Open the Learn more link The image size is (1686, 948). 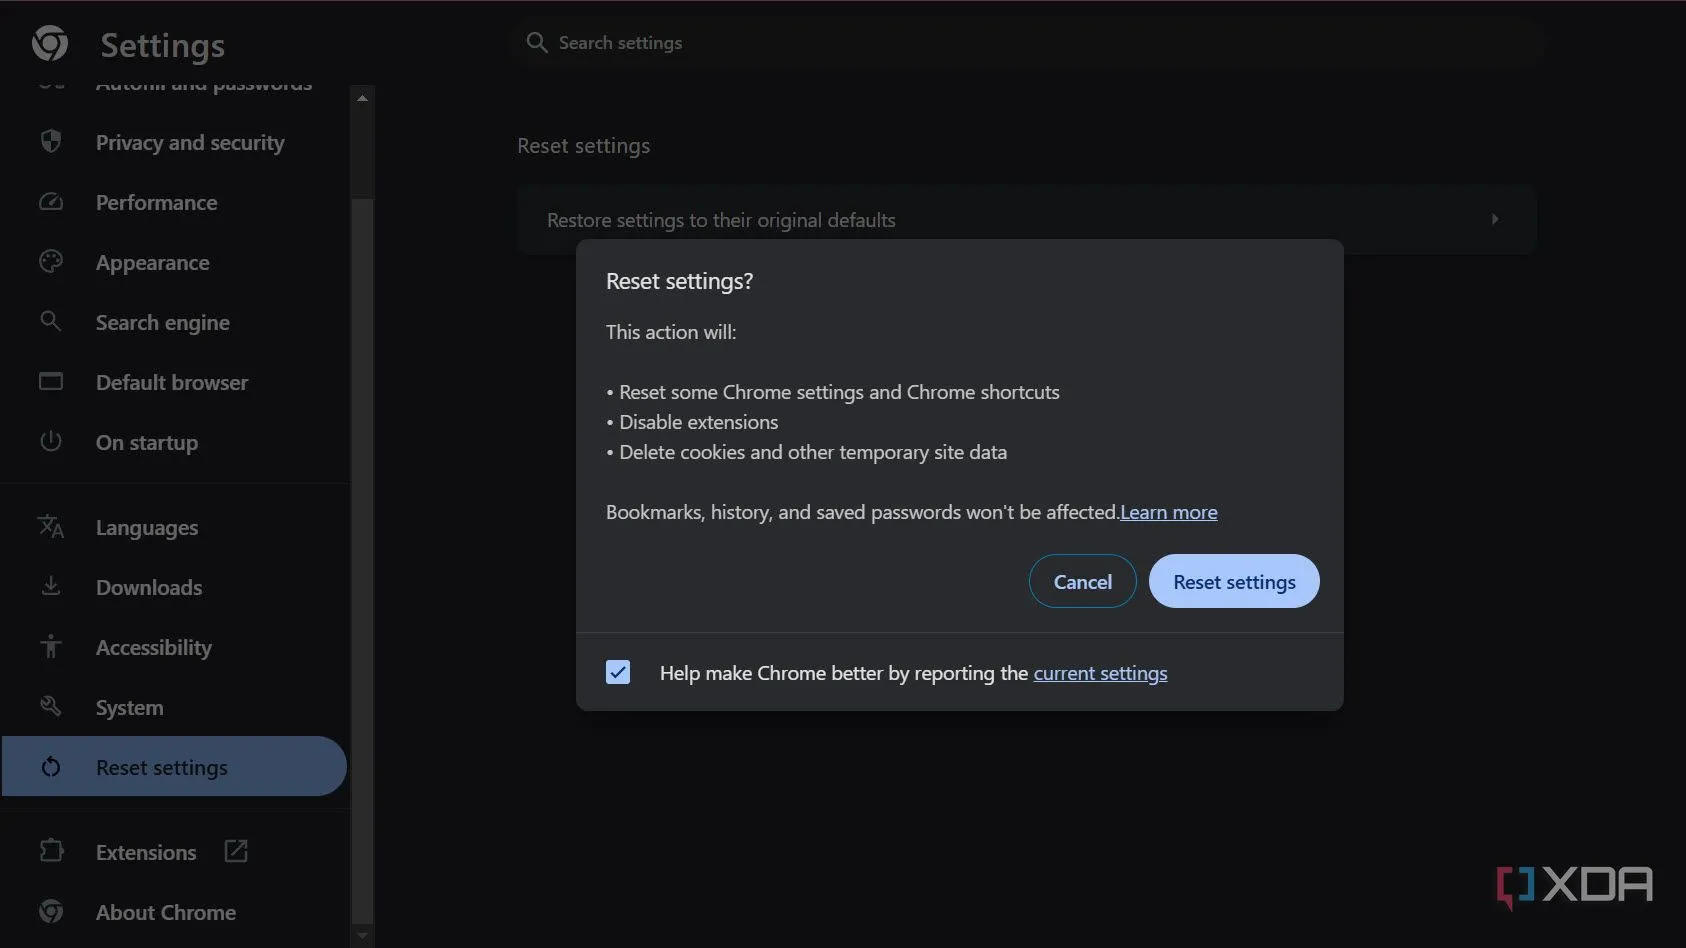point(1168,512)
